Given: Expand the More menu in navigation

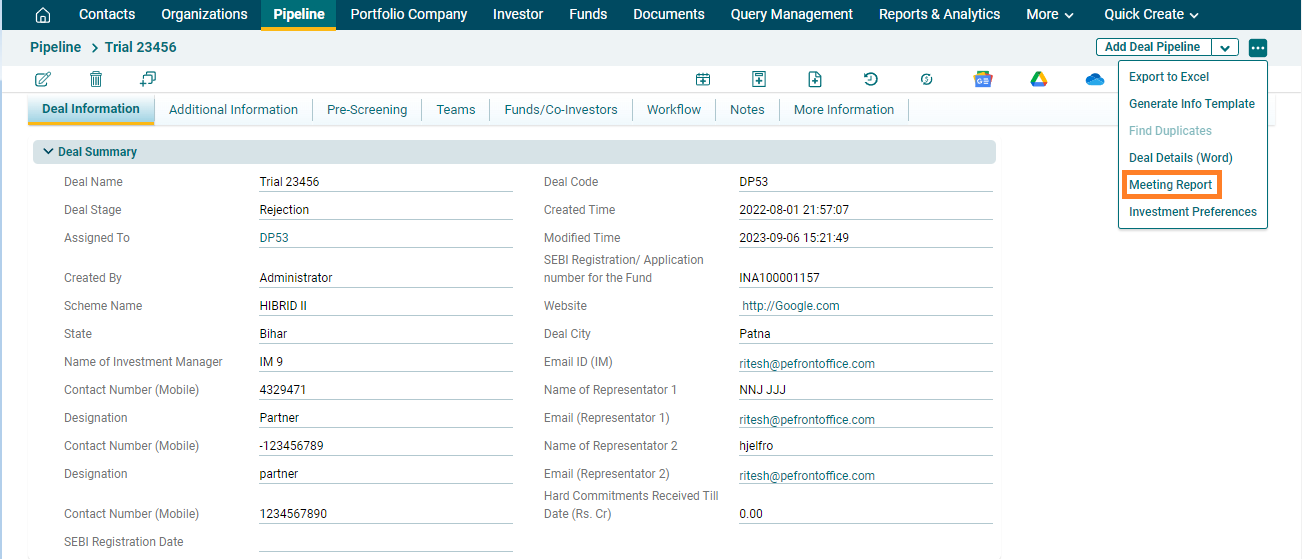Looking at the screenshot, I should [x=1049, y=15].
